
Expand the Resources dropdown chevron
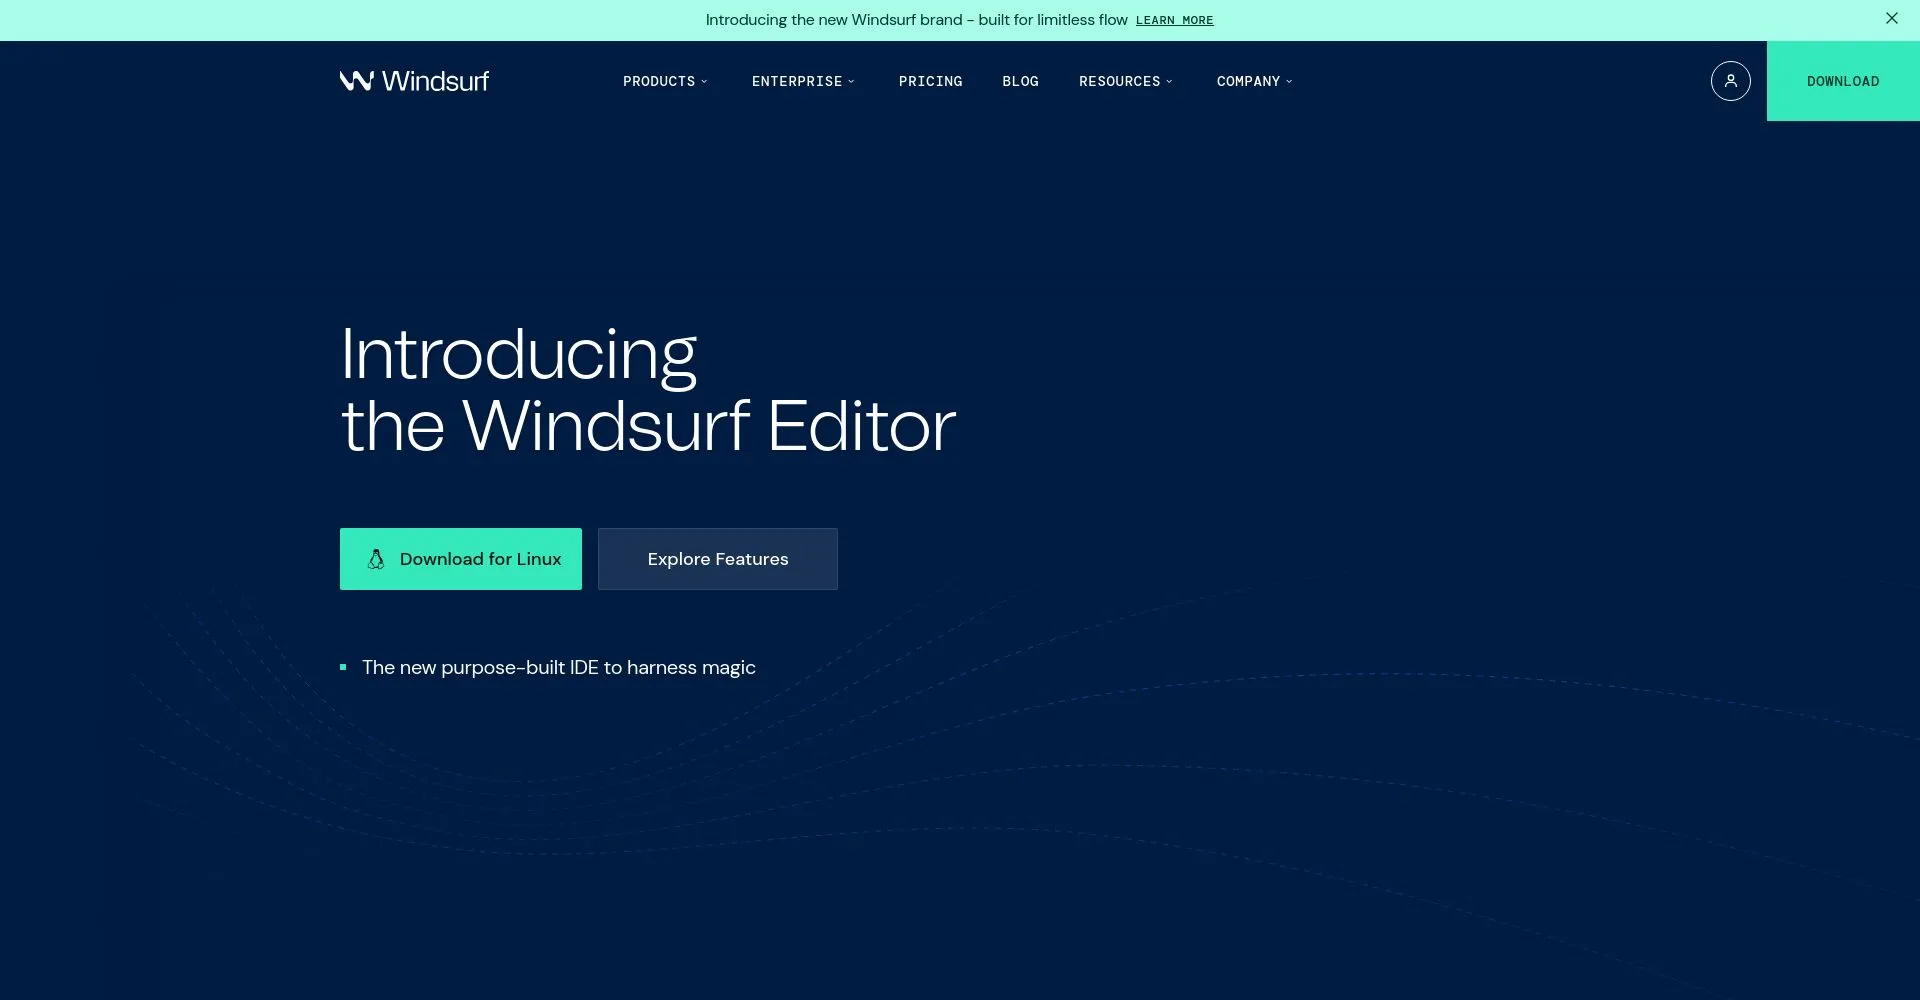pos(1169,81)
